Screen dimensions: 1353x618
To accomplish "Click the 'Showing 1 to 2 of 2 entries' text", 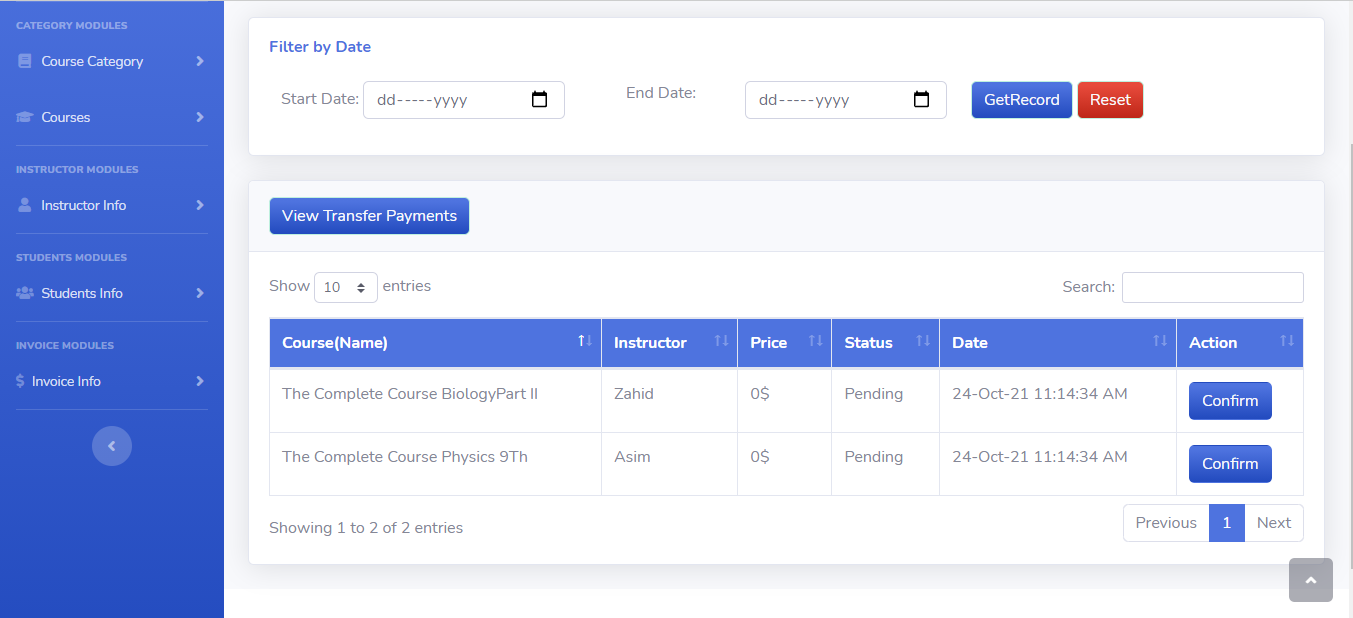I will tap(366, 528).
